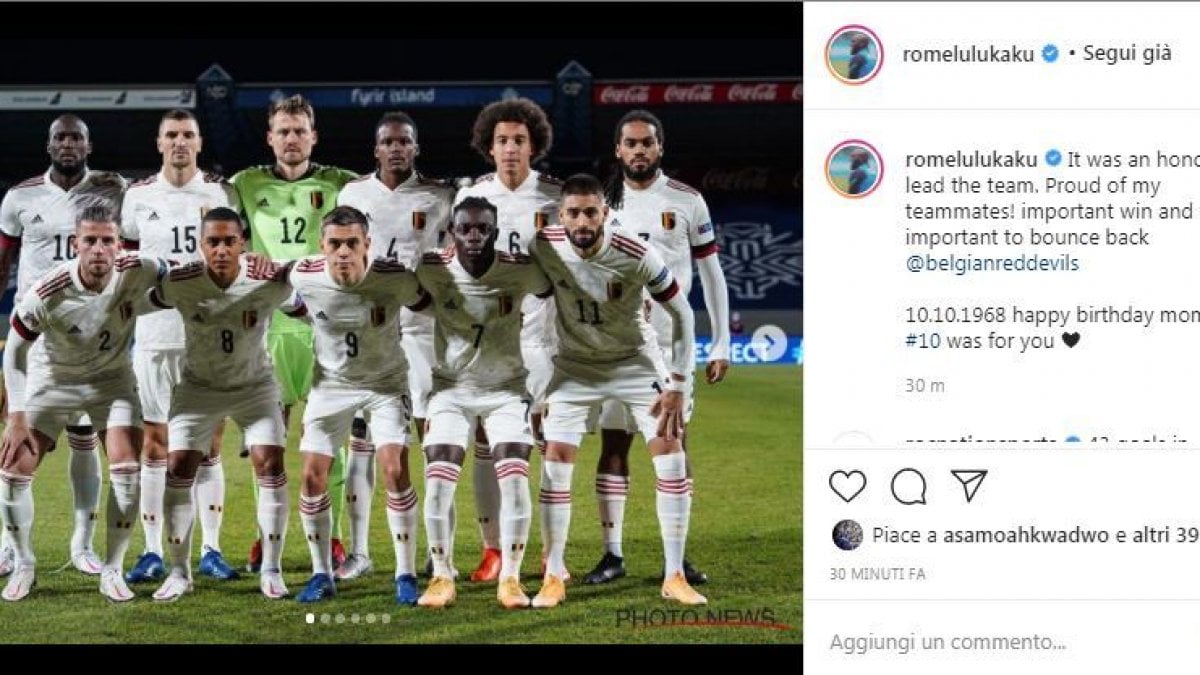Click asamoahkwadwo's small liker avatar
The height and width of the screenshot is (675, 1200).
pos(847,535)
